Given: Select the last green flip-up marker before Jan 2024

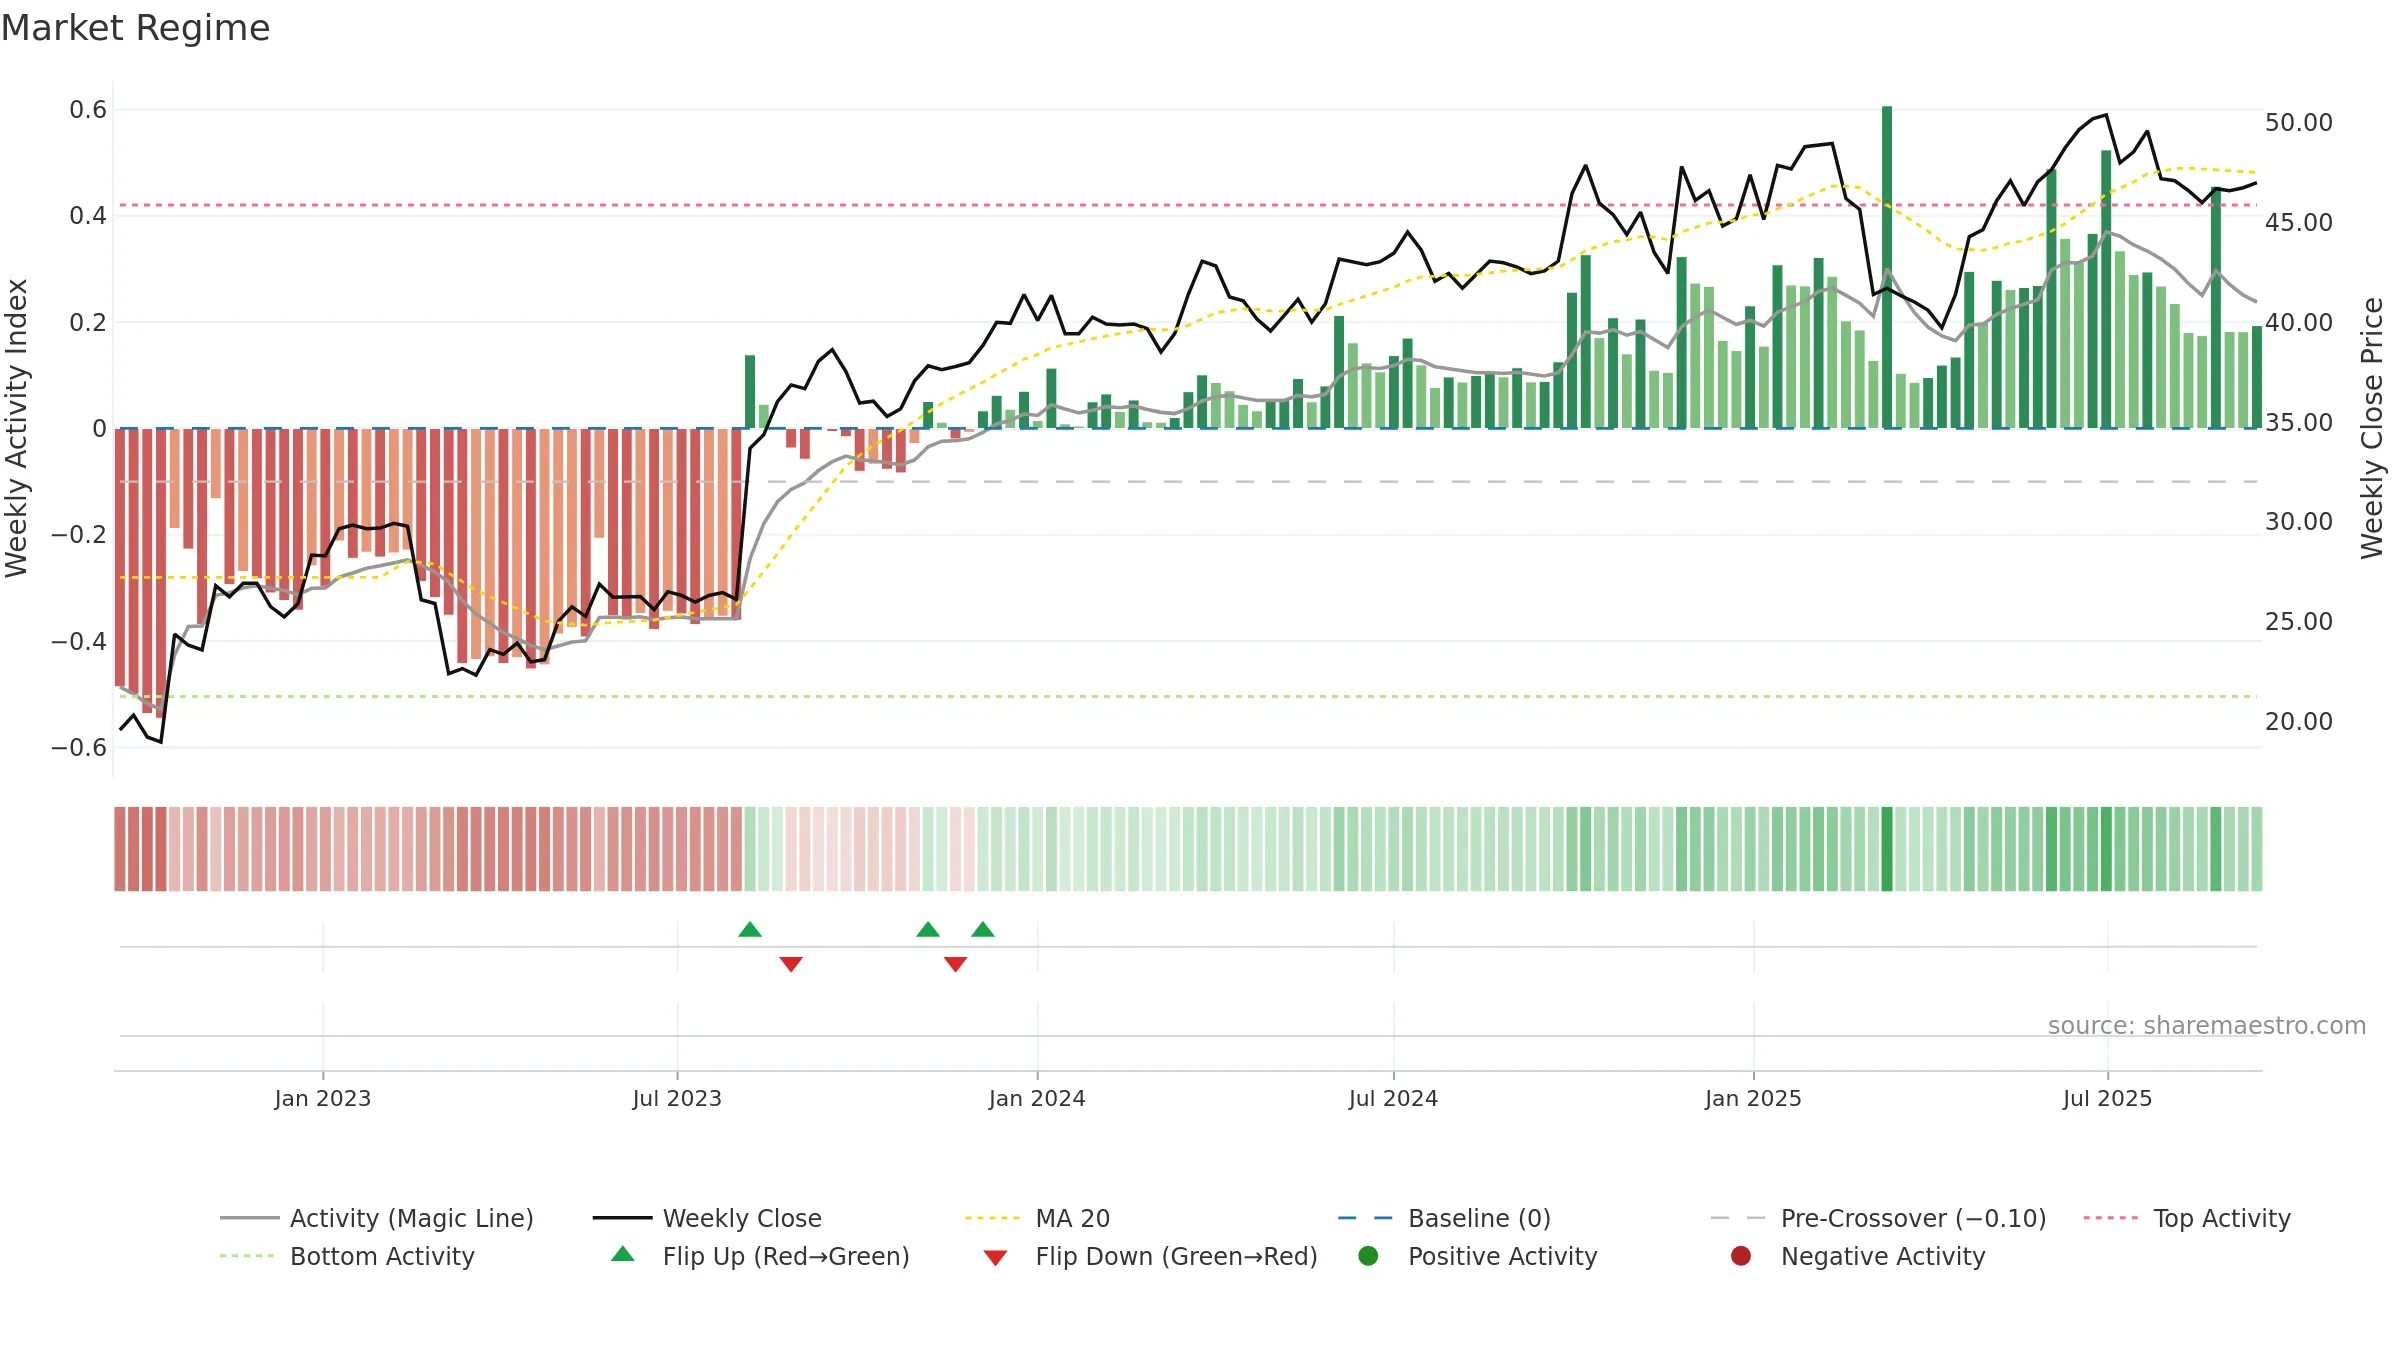Looking at the screenshot, I should pos(983,929).
